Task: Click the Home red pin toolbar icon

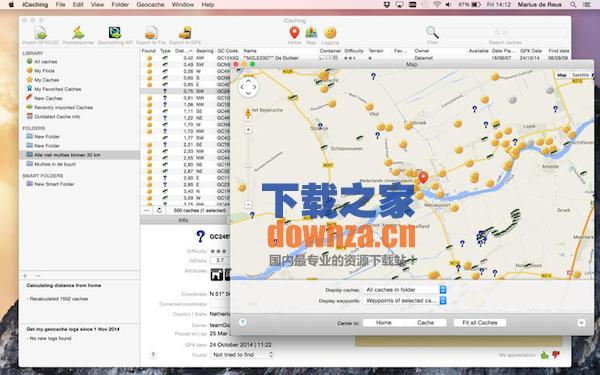Action: (x=294, y=33)
